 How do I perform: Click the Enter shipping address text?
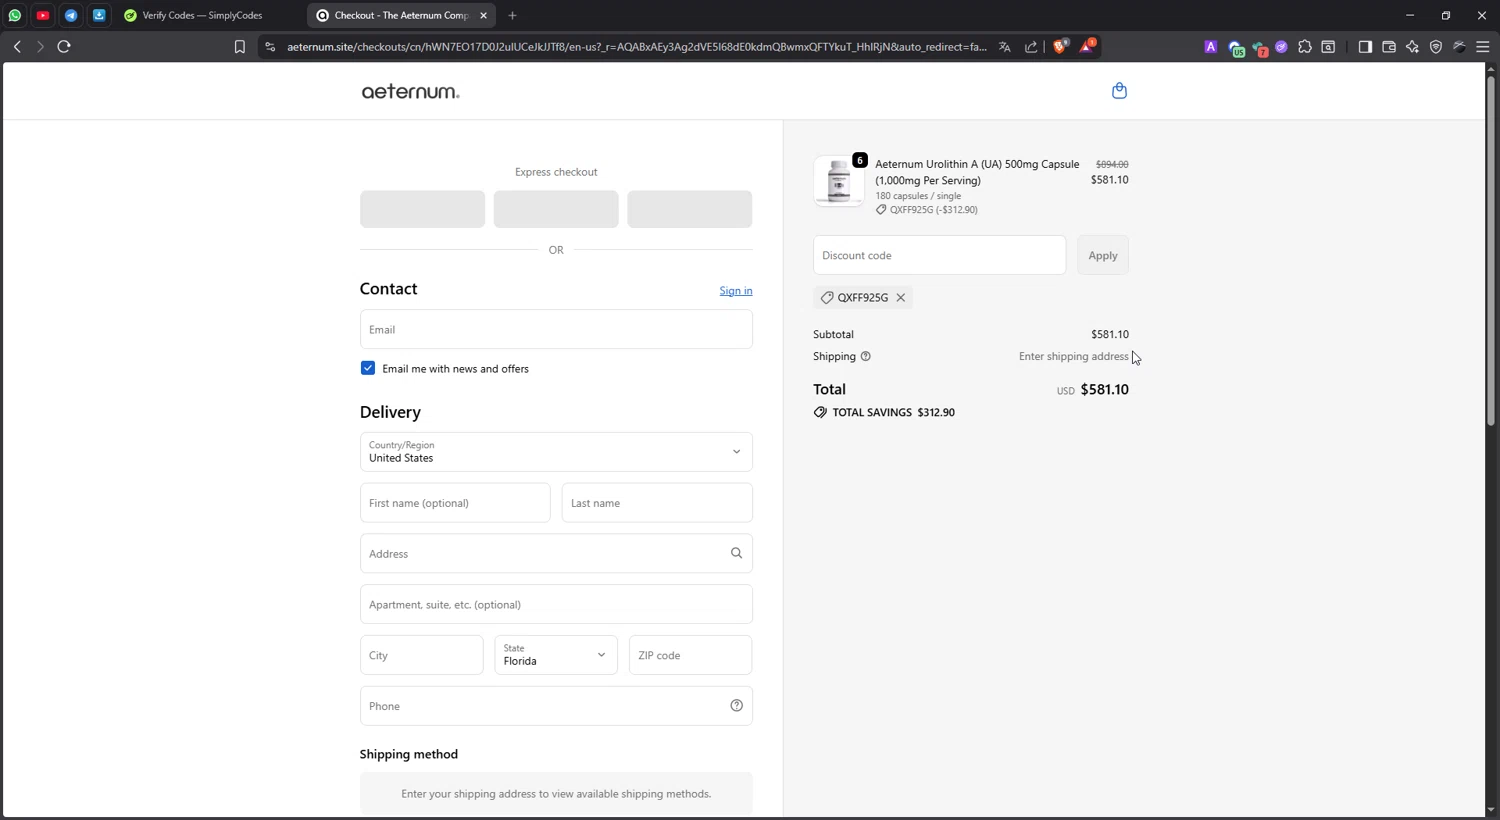(1073, 357)
